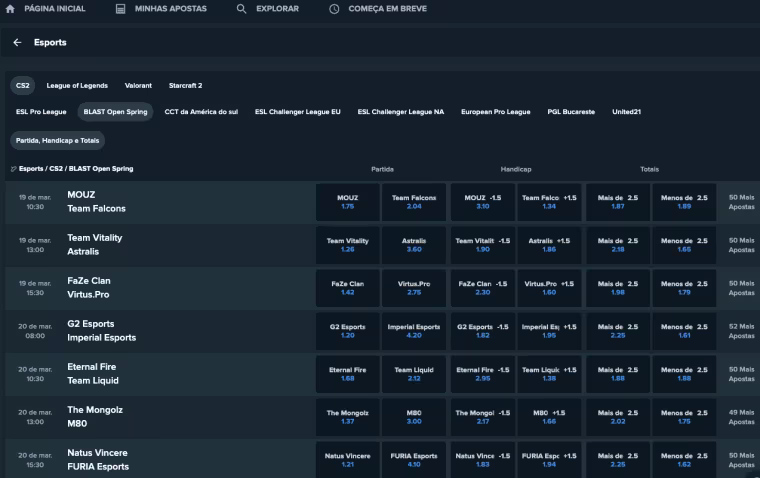Select the CS2 game tab
This screenshot has width=760, height=478.
coord(22,85)
